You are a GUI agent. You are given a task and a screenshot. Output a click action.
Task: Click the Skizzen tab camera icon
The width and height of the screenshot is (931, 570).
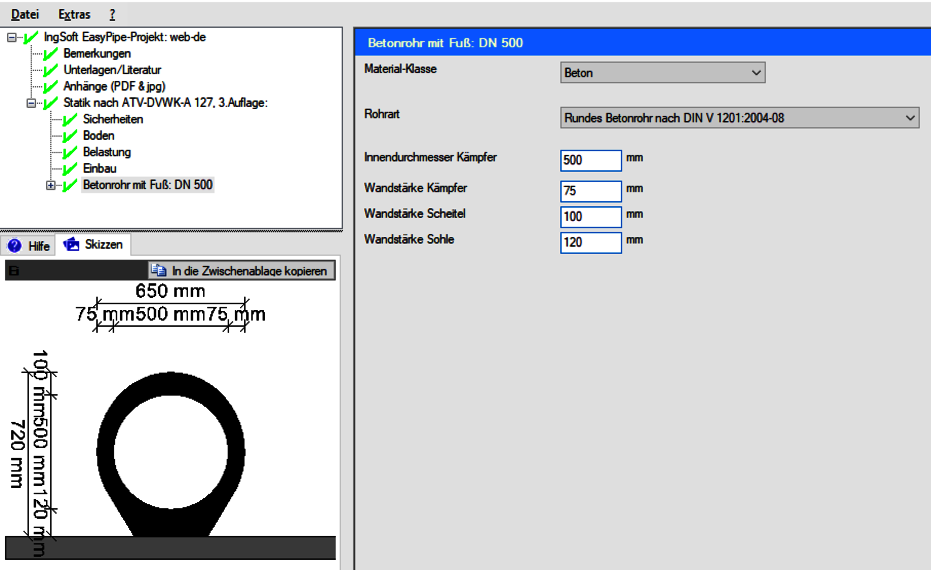71,244
